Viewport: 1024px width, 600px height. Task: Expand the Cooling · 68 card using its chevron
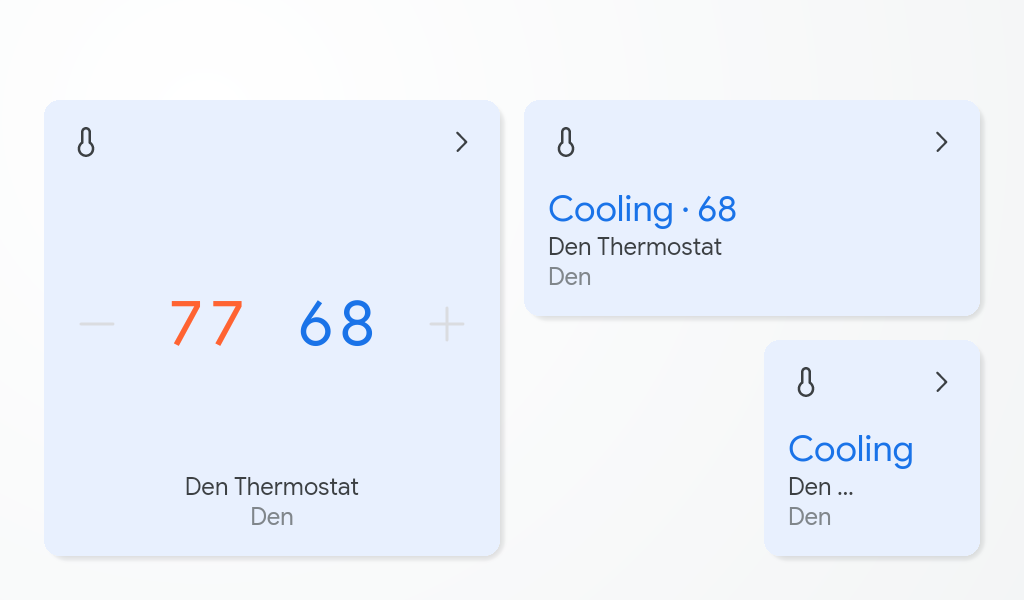point(941,142)
